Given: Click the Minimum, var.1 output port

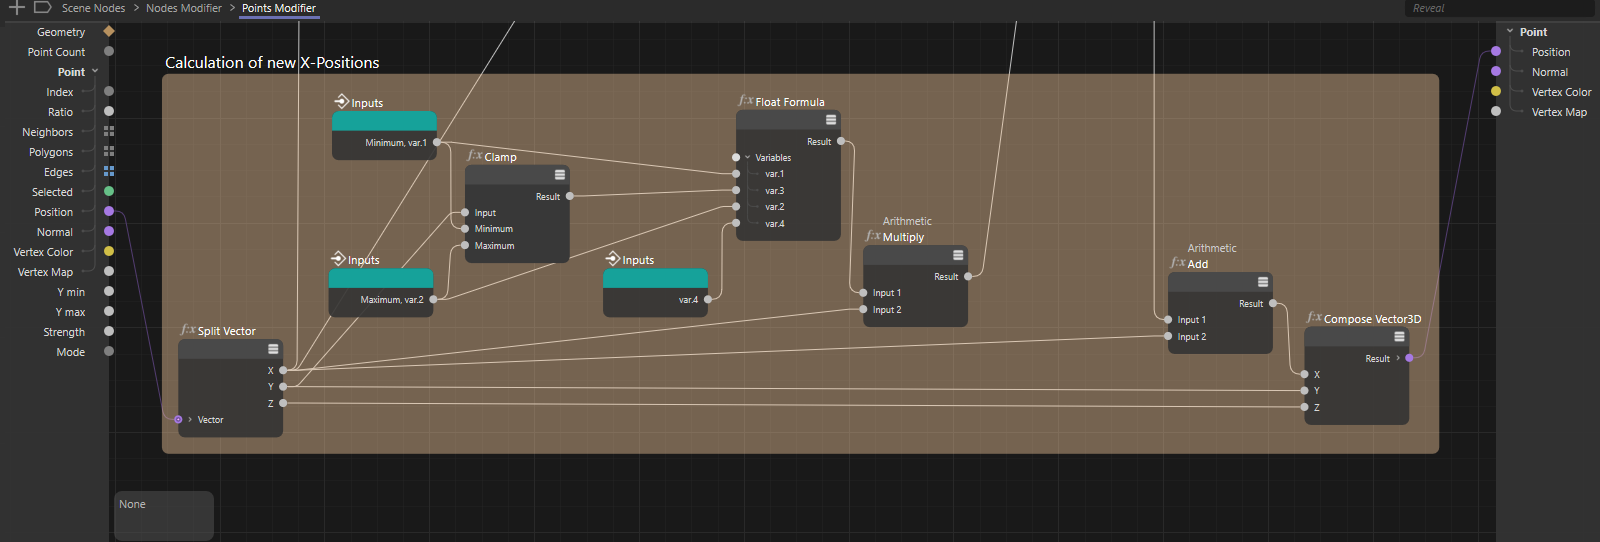Looking at the screenshot, I should [x=437, y=142].
